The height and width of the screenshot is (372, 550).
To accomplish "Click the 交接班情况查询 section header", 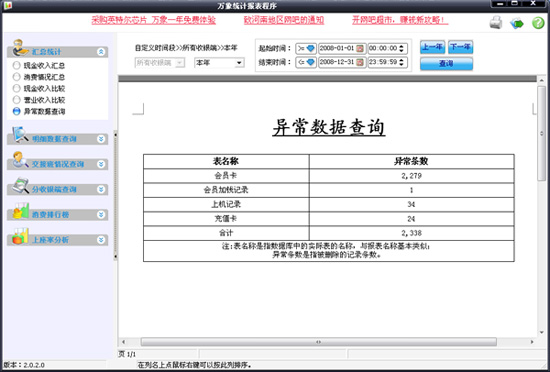I will (x=58, y=164).
